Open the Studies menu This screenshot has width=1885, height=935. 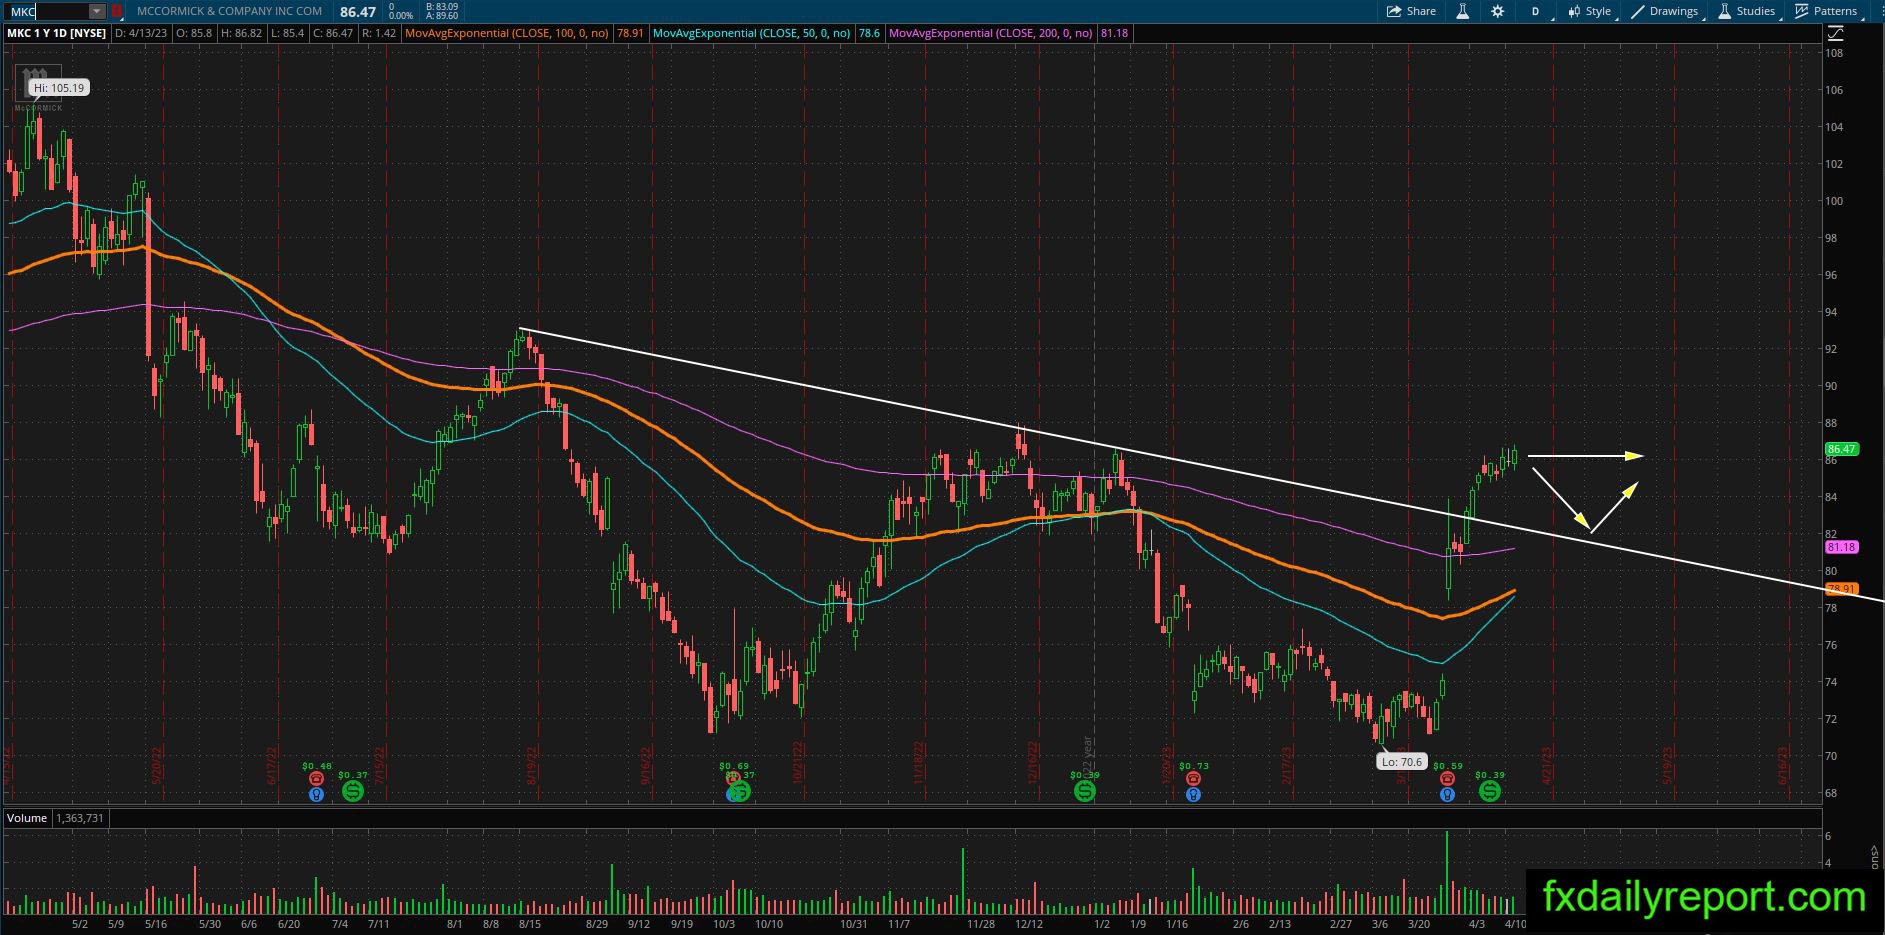(1747, 11)
